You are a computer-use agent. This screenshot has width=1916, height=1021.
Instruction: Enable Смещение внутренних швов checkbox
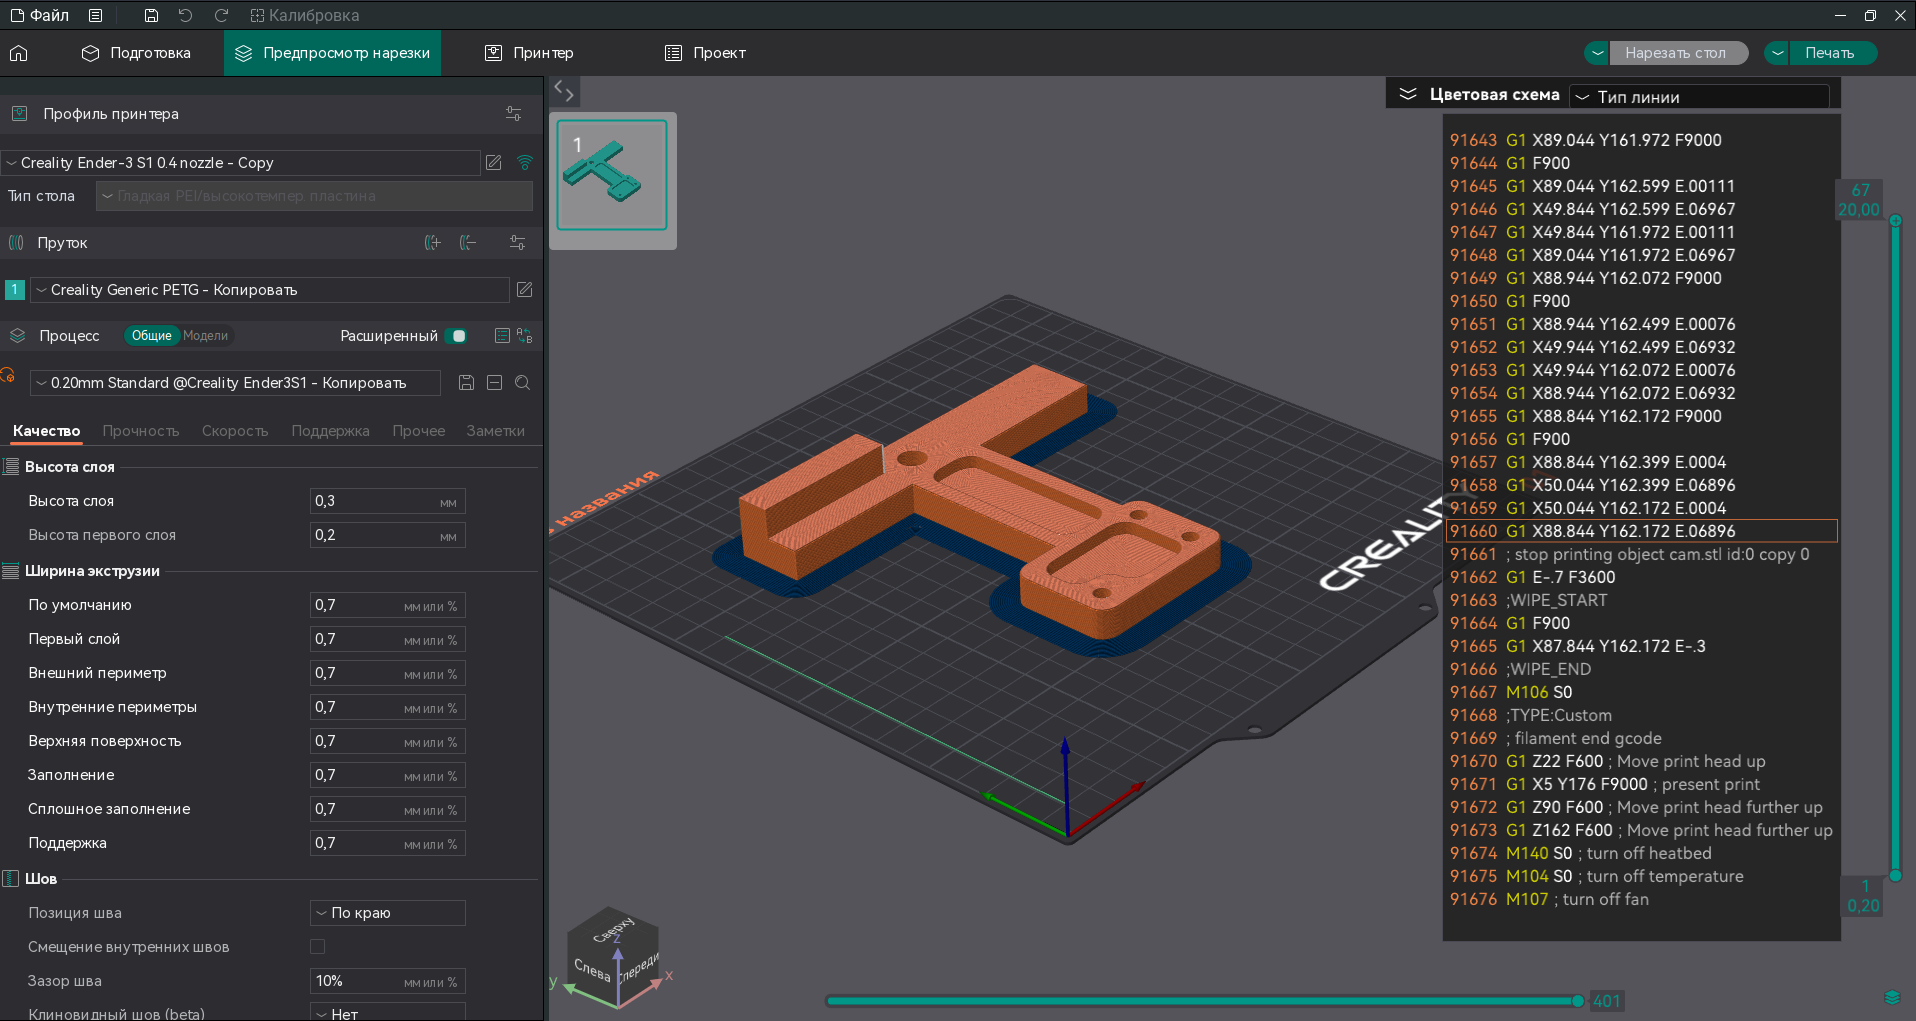pos(318,947)
